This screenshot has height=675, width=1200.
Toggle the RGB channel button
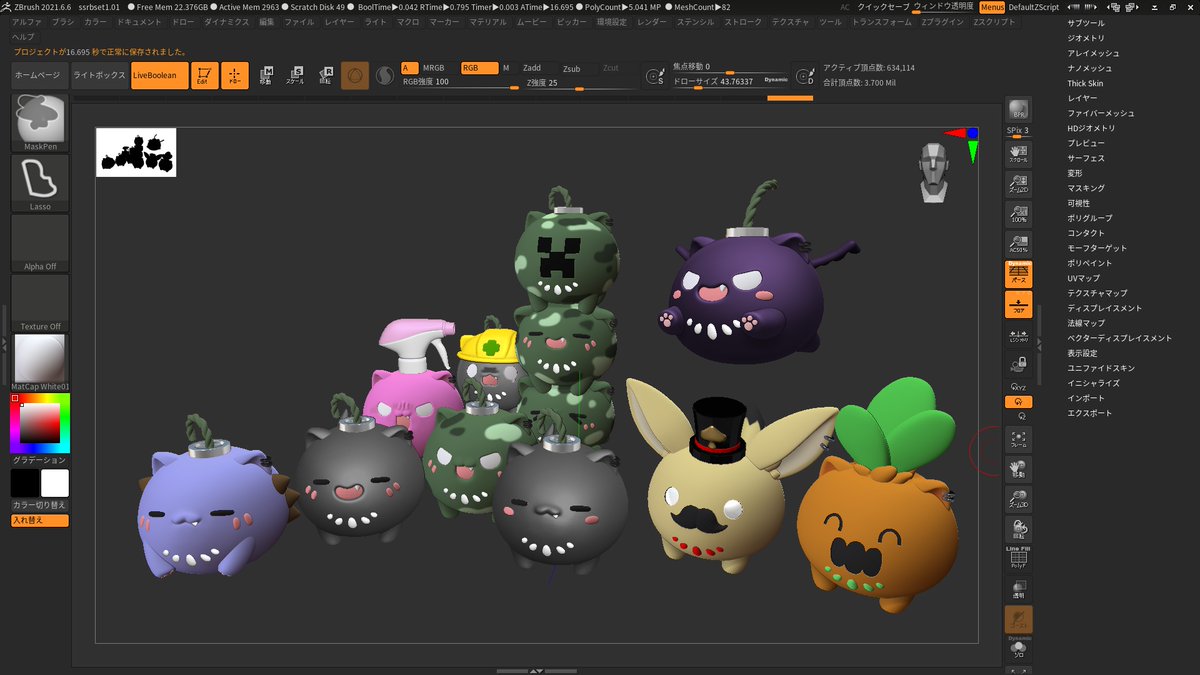pos(478,68)
